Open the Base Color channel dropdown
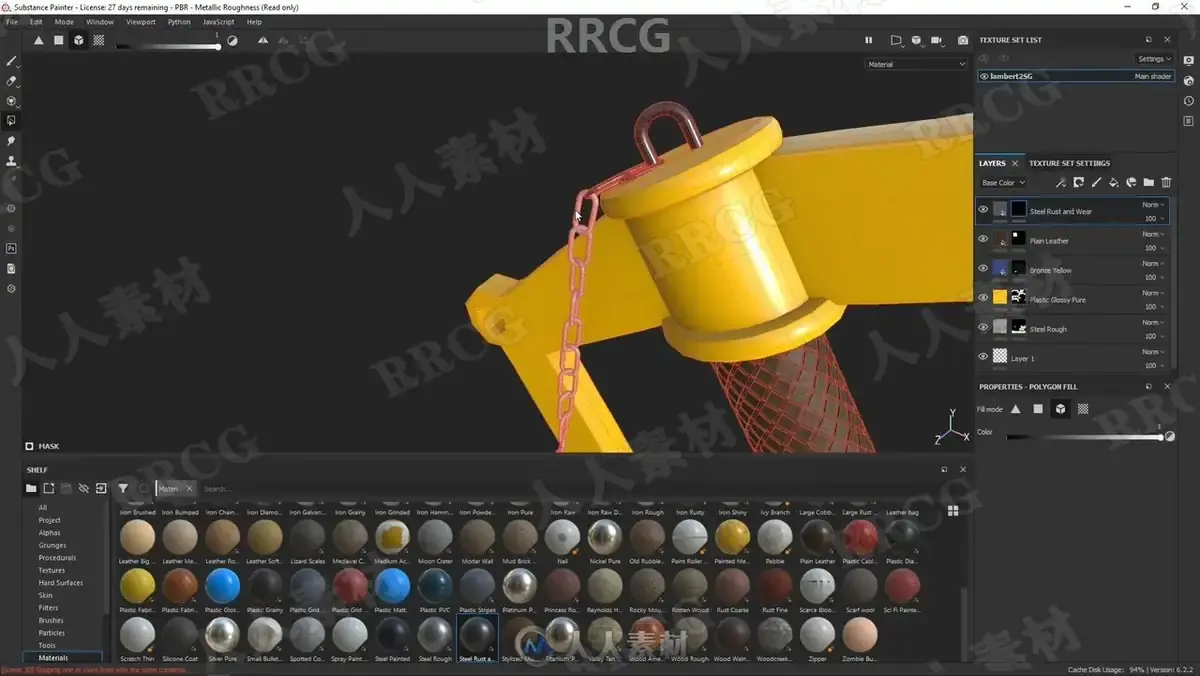The height and width of the screenshot is (676, 1200). 1003,183
